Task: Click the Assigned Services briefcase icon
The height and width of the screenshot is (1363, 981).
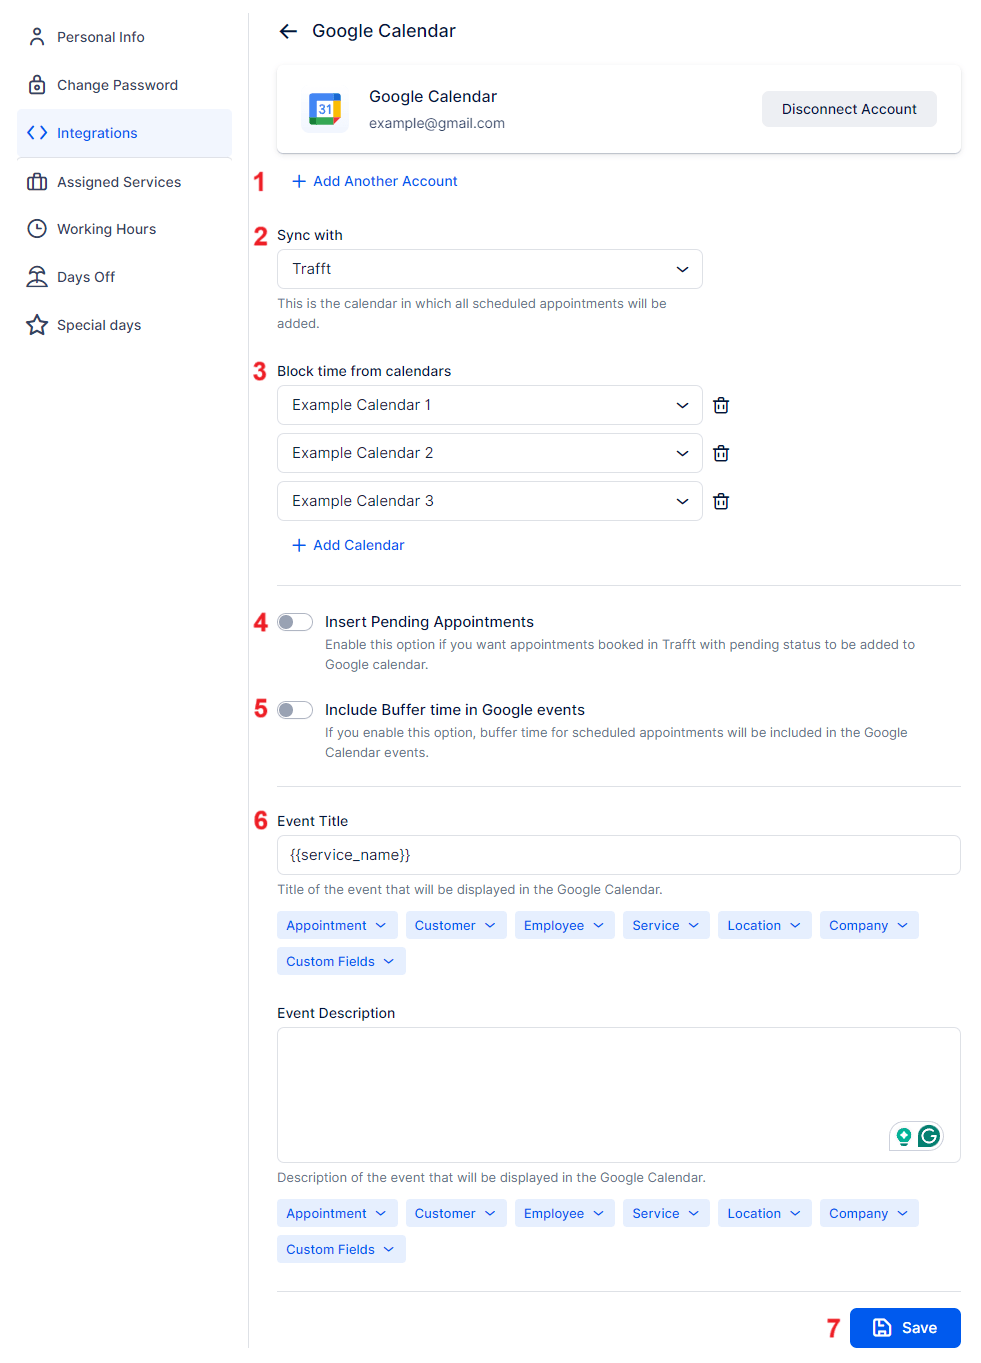Action: [x=37, y=181]
